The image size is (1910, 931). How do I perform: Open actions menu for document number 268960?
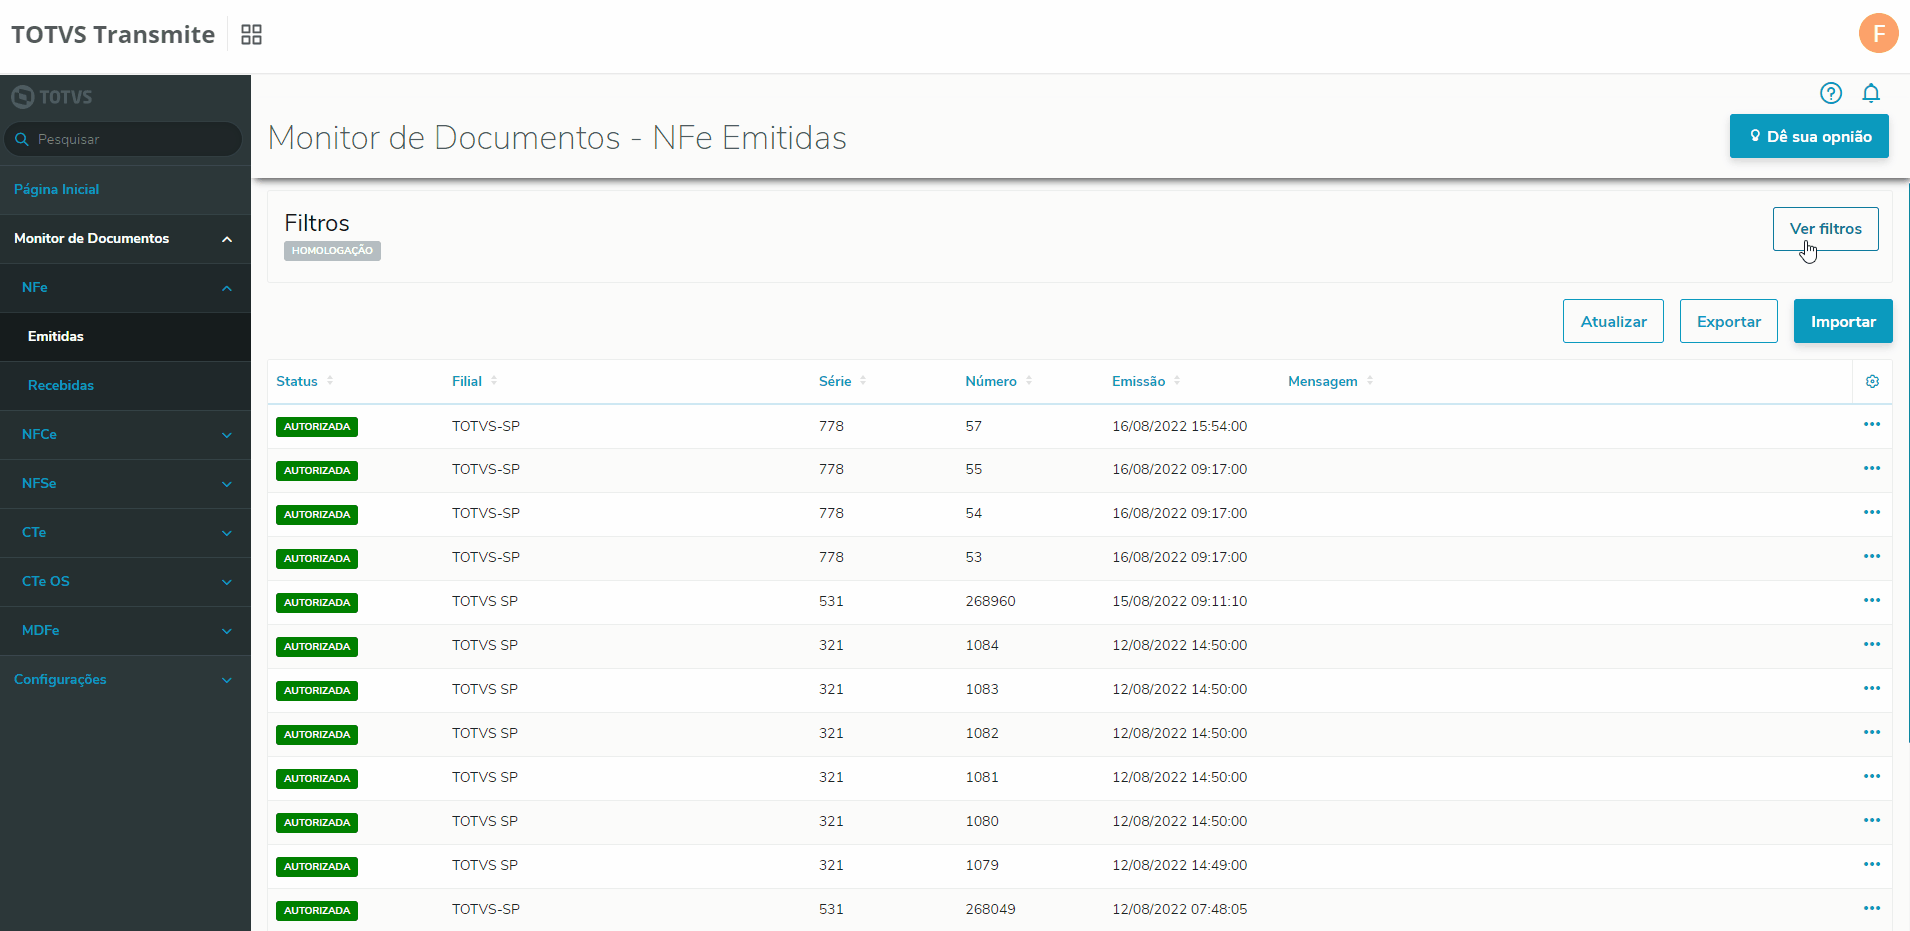coord(1871,601)
